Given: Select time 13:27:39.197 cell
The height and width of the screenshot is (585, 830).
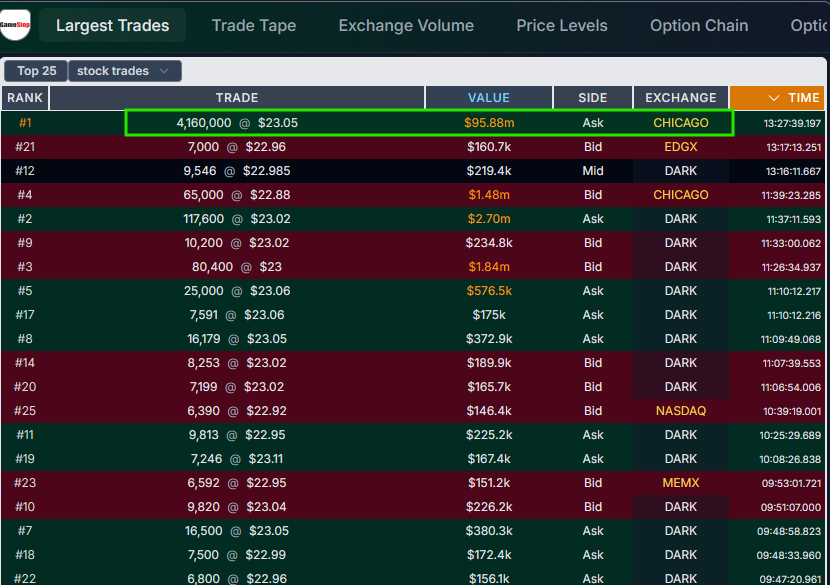Looking at the screenshot, I should point(792,123).
